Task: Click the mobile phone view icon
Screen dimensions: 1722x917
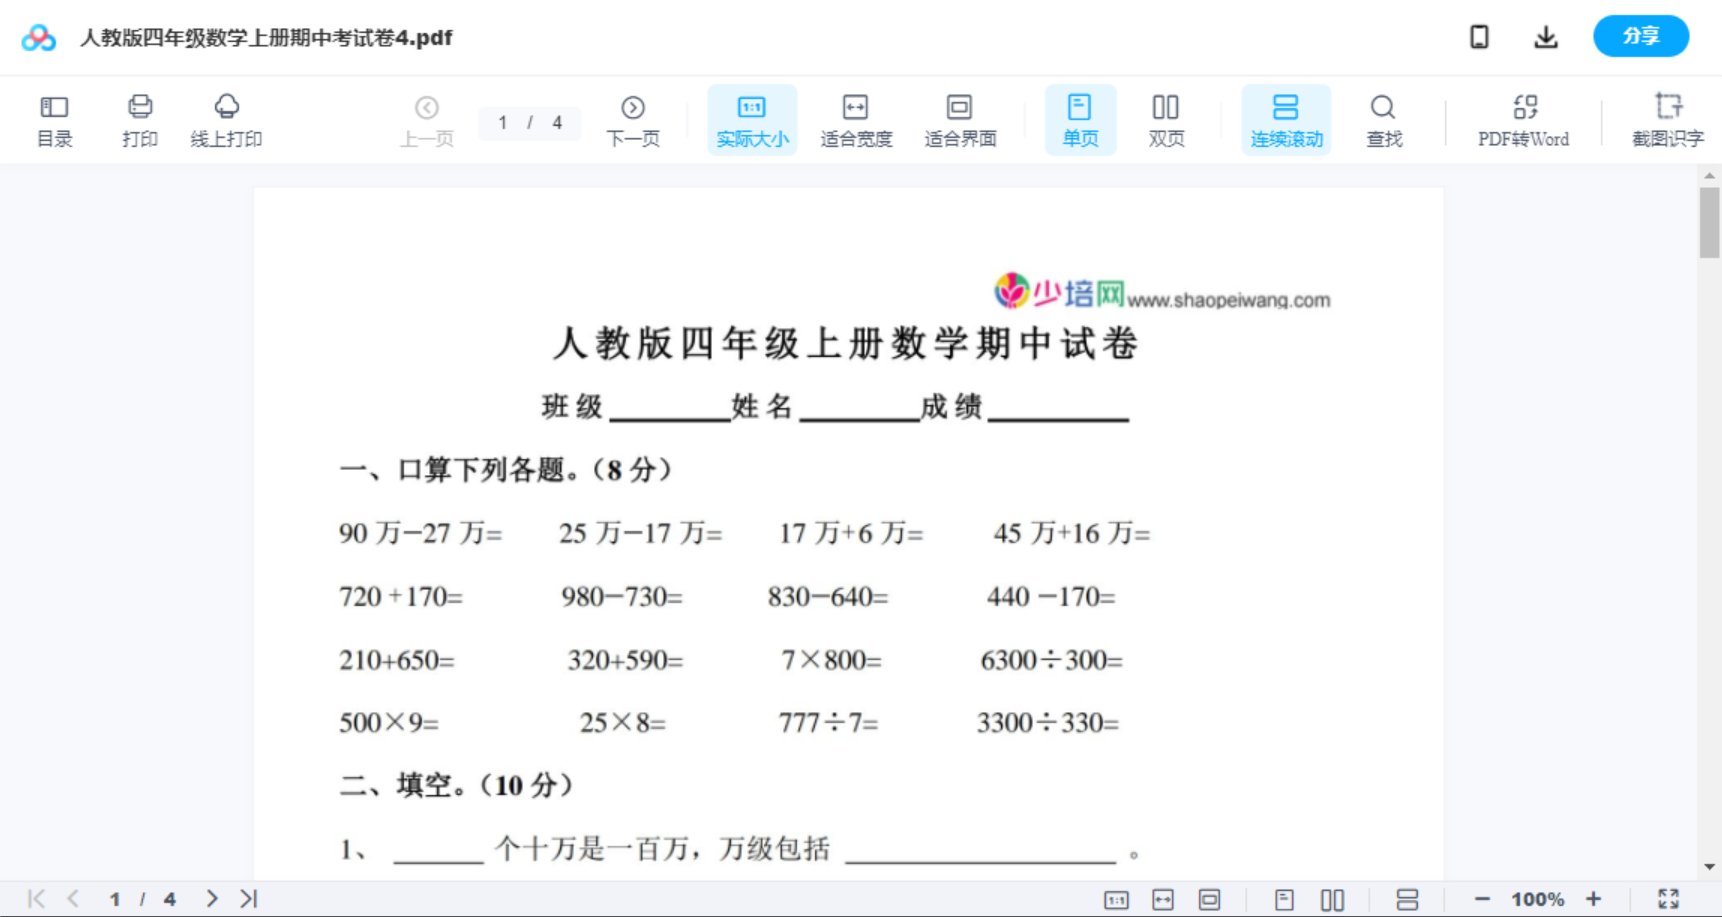Action: [1479, 36]
